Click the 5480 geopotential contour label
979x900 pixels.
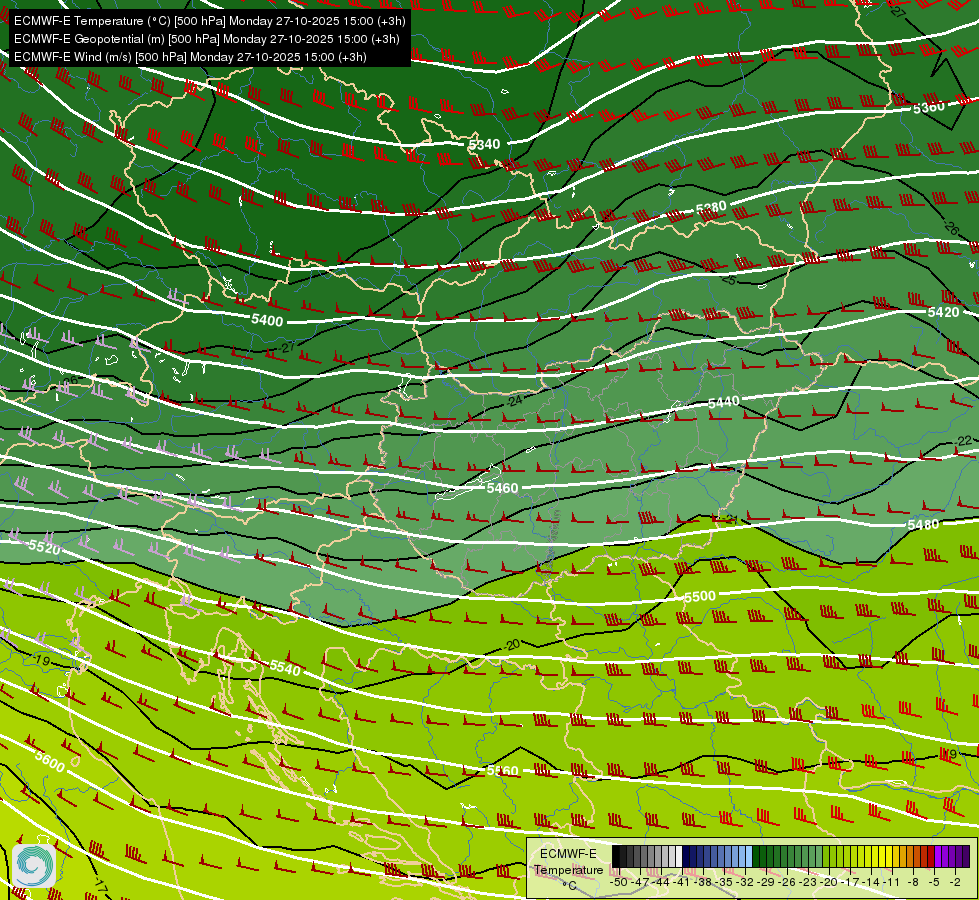923,525
